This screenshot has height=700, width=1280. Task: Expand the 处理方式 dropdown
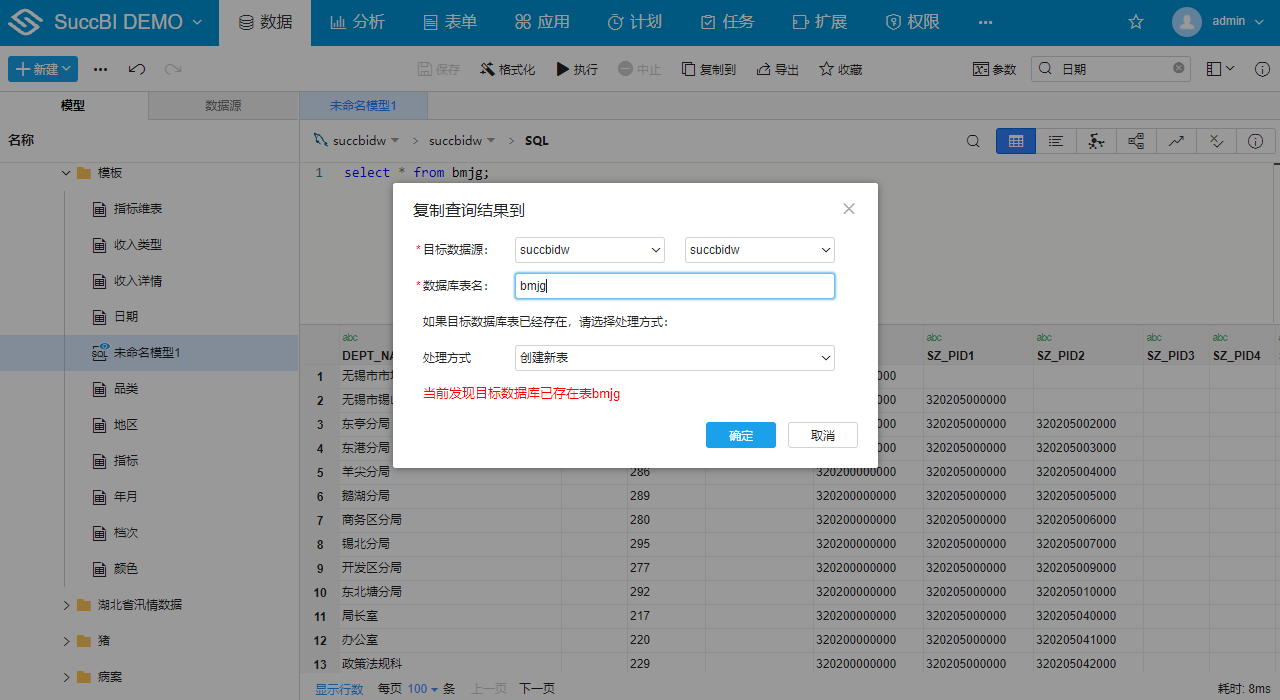674,358
